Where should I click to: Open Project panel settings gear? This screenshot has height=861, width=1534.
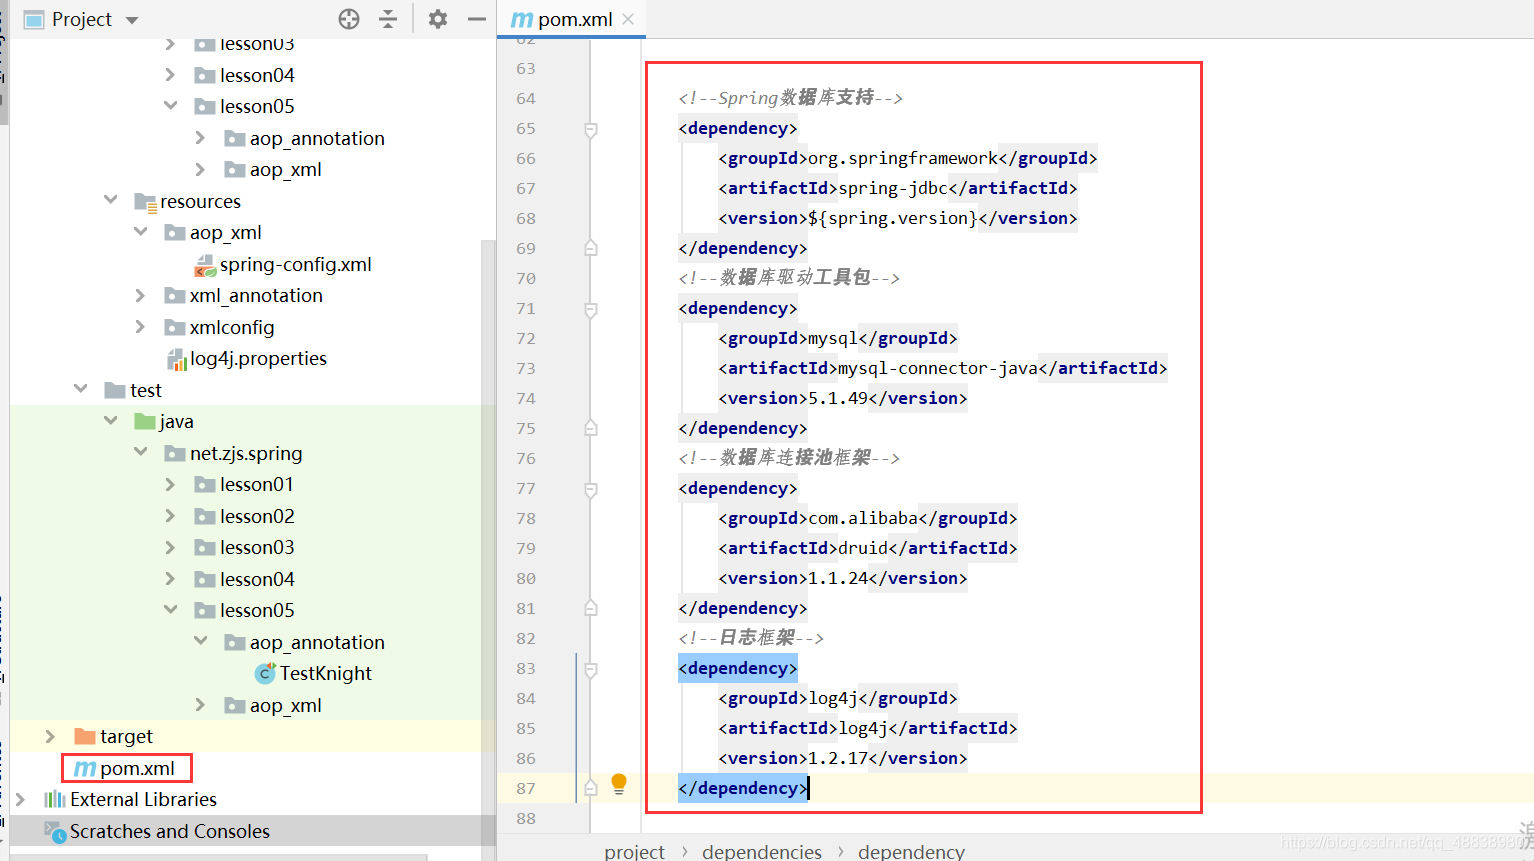[438, 19]
